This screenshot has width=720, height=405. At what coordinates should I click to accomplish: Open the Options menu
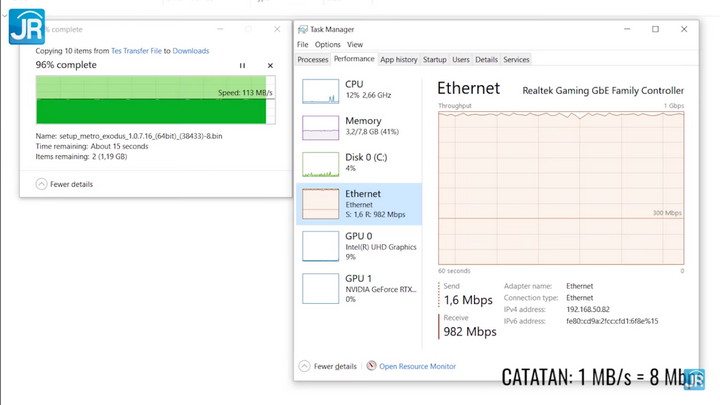pos(328,45)
